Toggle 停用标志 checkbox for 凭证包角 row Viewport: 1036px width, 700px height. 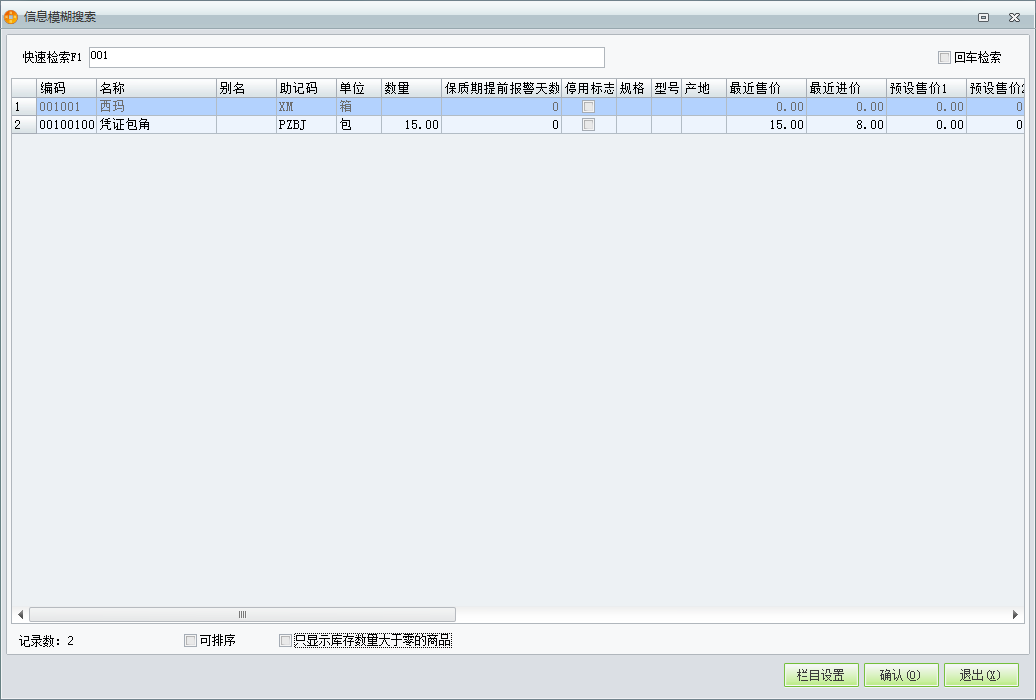click(590, 124)
